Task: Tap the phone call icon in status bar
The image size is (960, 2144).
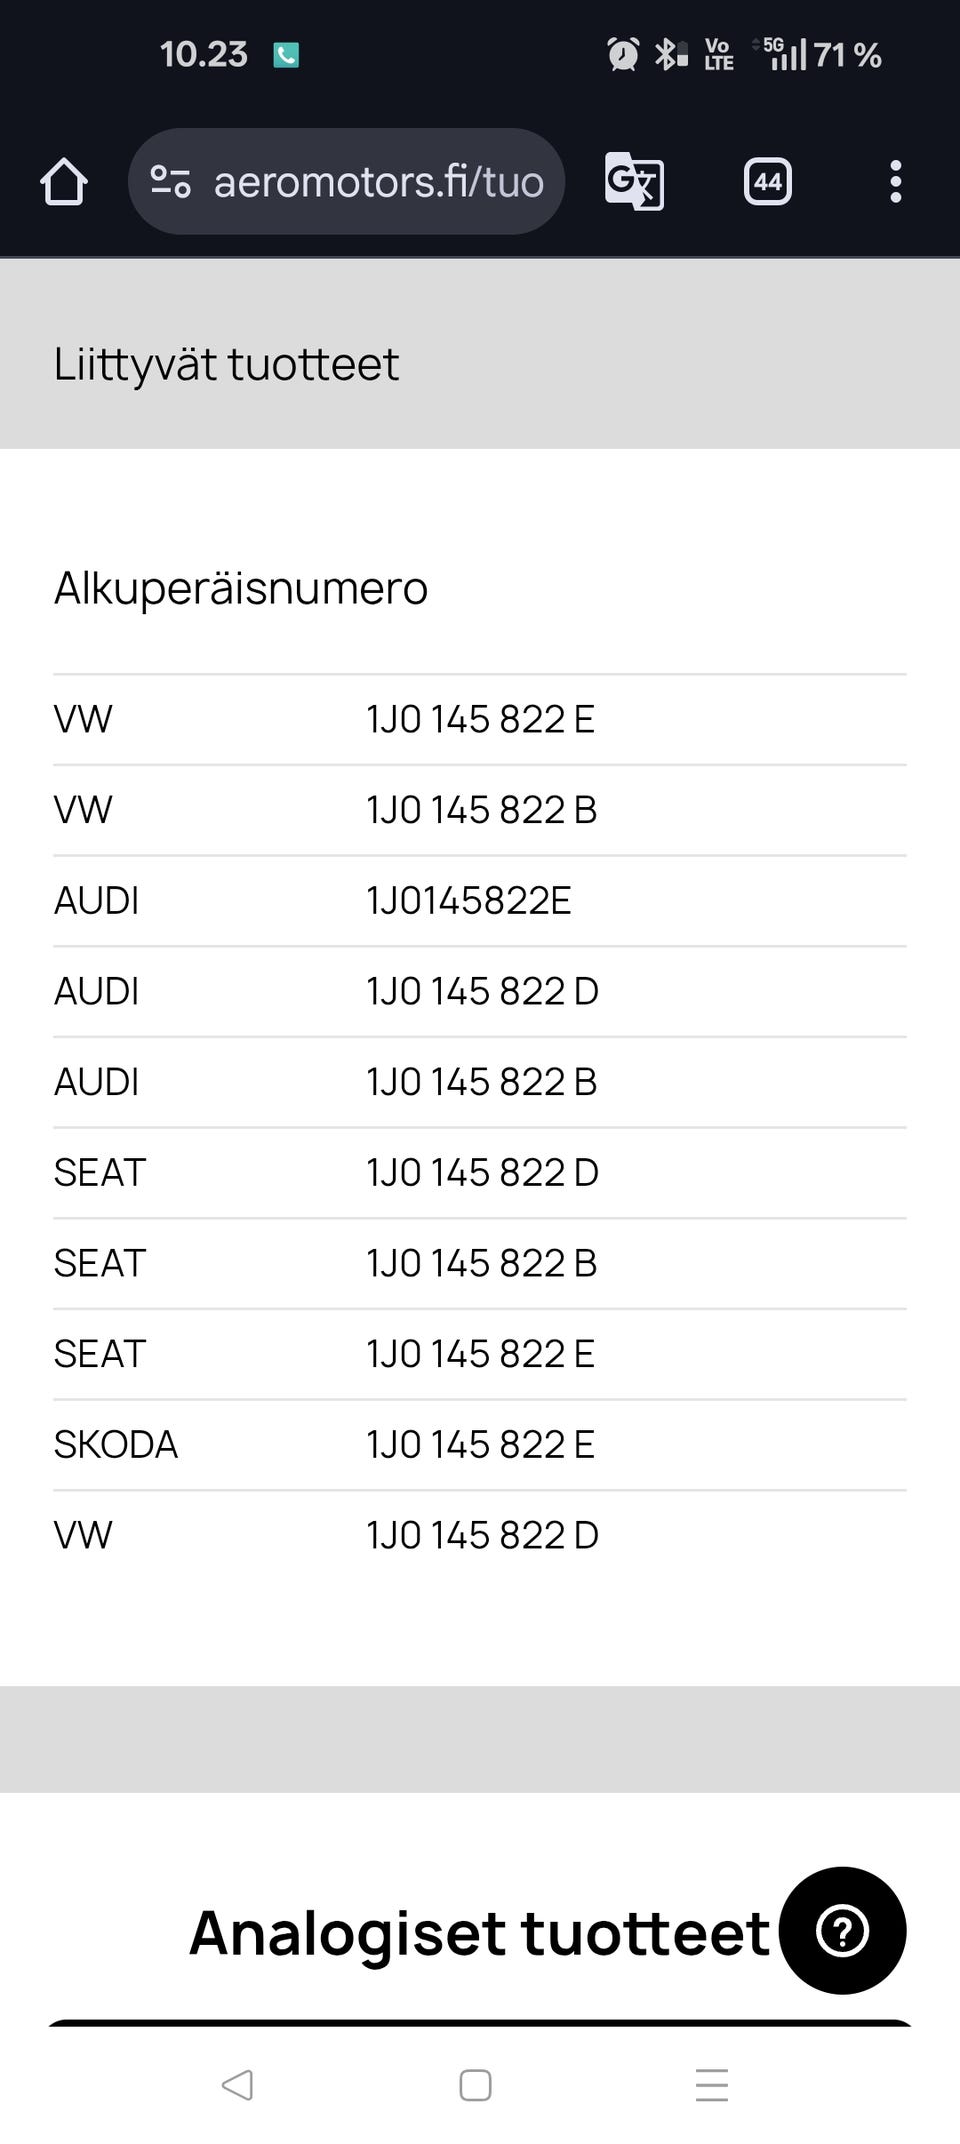Action: tap(286, 55)
